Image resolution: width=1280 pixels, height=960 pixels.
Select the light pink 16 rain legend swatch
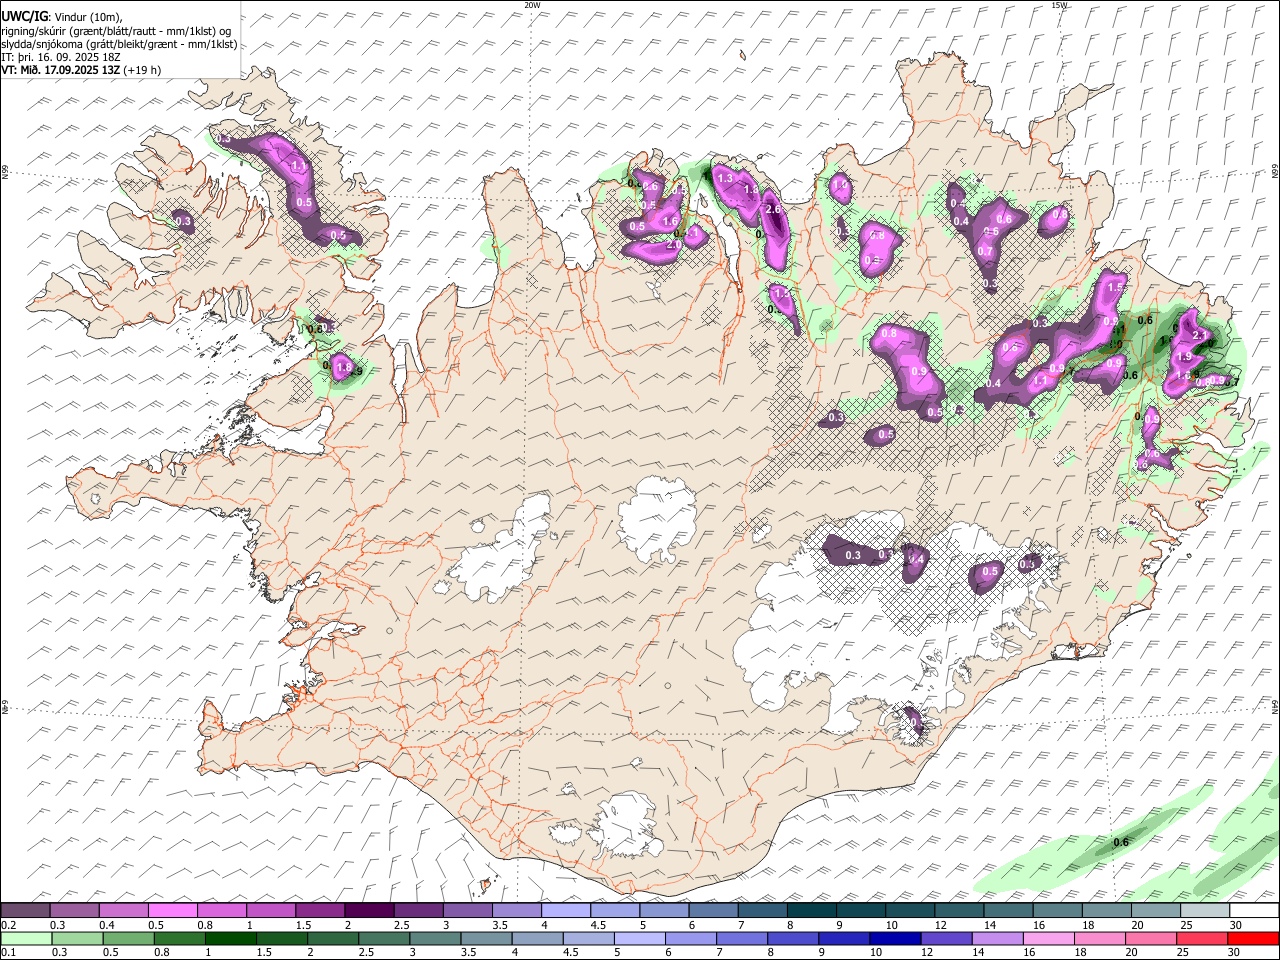tap(1048, 938)
